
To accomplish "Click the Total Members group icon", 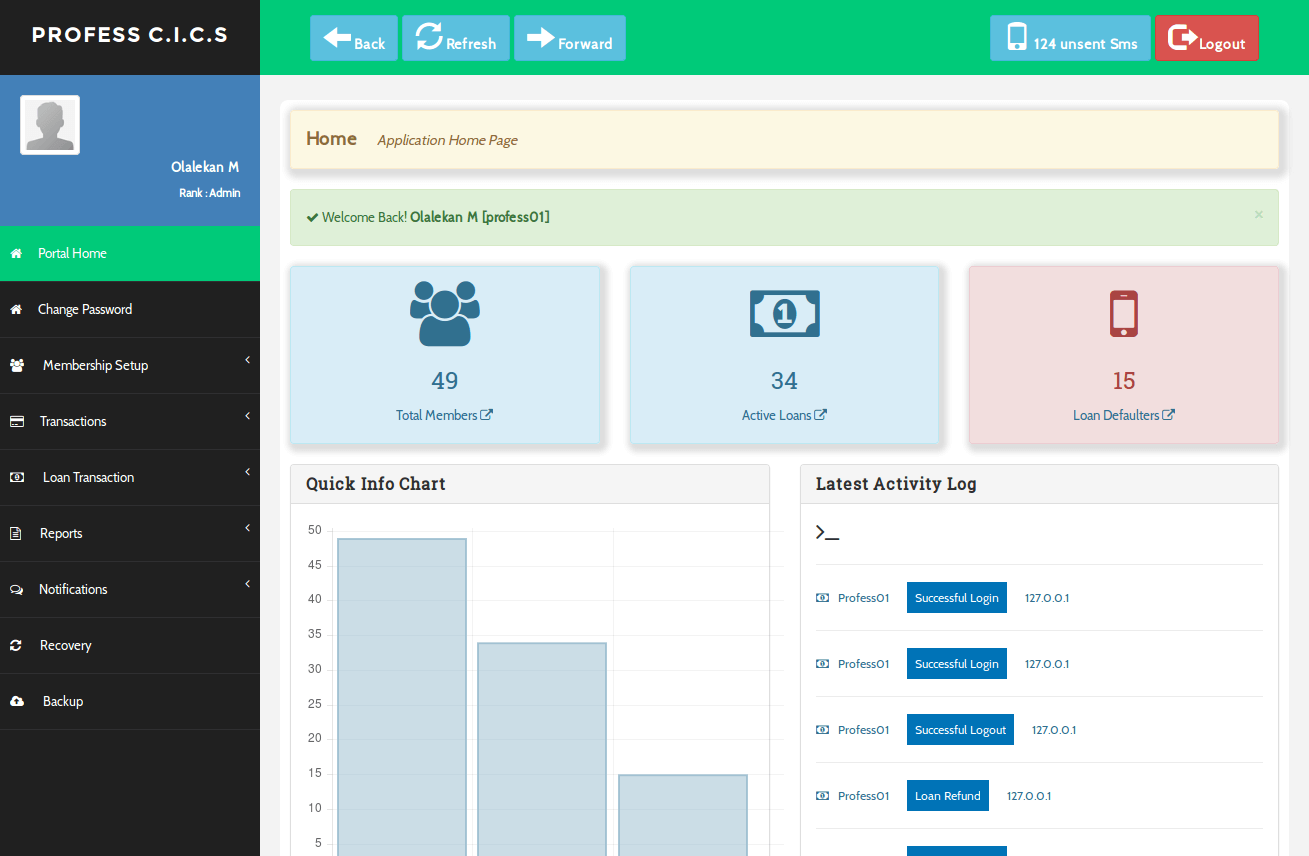I will coord(445,314).
